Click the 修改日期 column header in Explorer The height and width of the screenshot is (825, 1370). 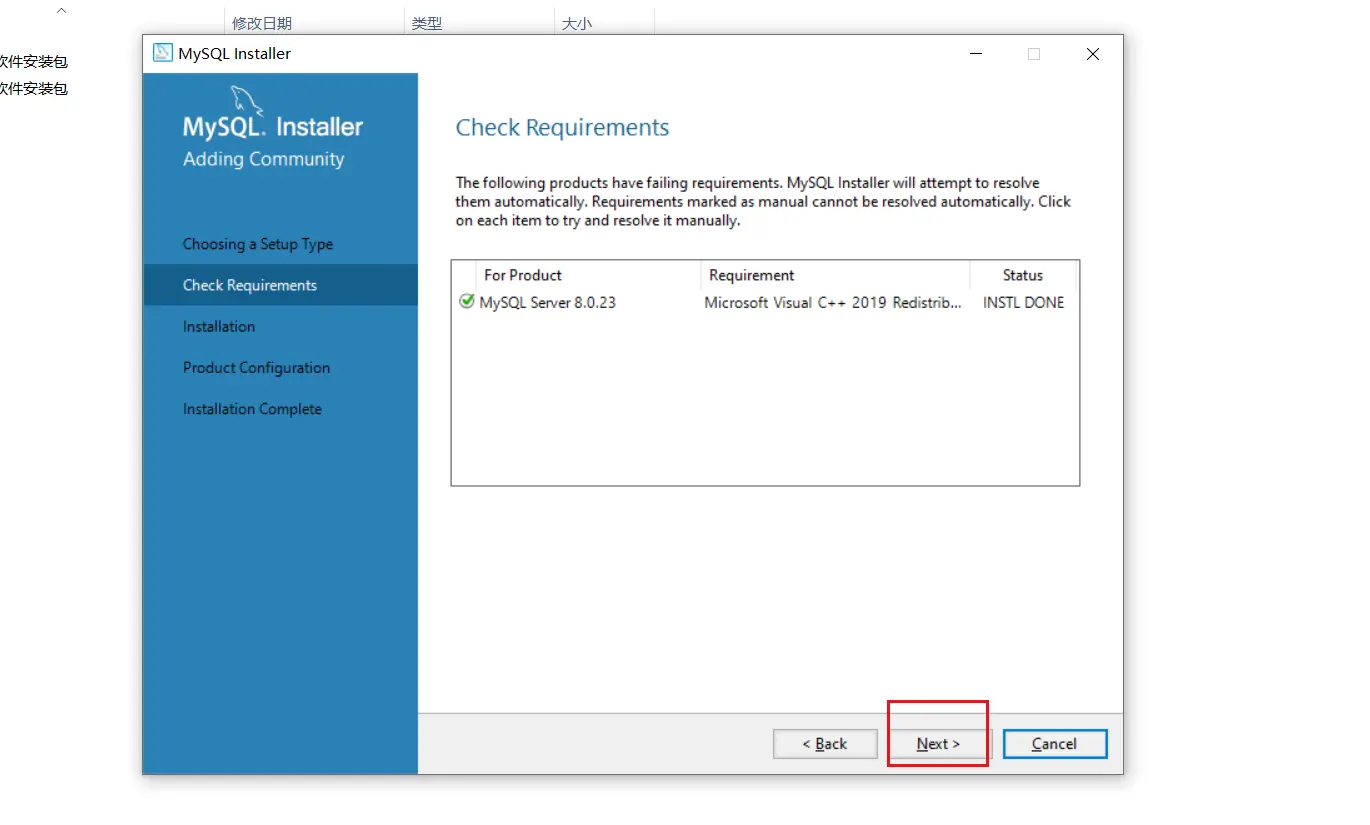[x=262, y=23]
